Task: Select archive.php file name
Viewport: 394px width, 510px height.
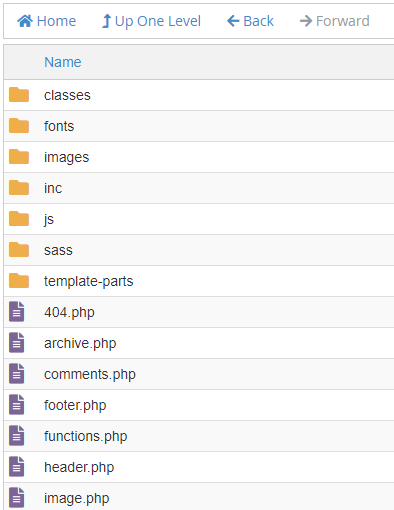Action: tap(80, 343)
